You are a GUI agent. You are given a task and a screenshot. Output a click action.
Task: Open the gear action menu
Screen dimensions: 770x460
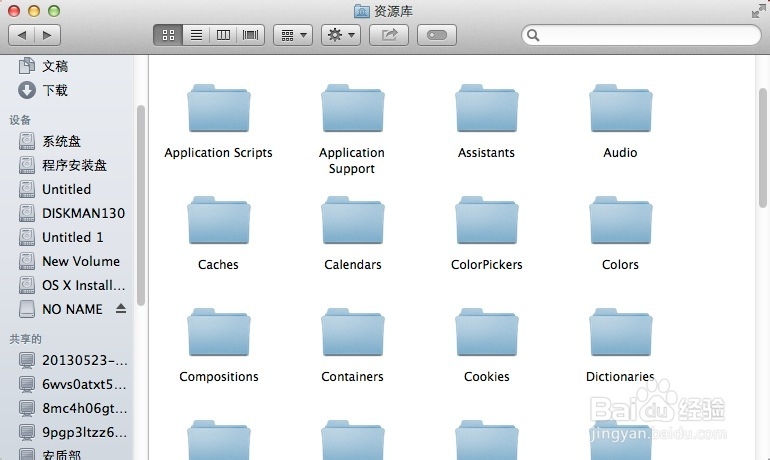[x=341, y=35]
